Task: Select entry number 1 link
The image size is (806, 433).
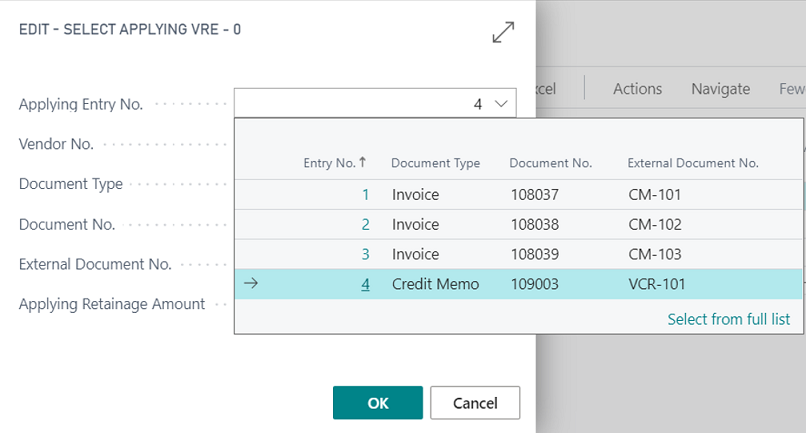Action: pos(365,195)
